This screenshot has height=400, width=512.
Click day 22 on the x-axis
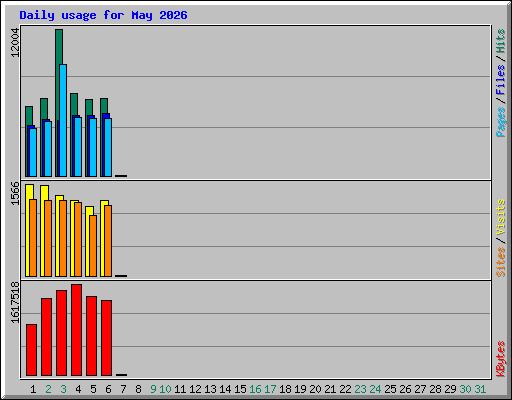pos(345,389)
